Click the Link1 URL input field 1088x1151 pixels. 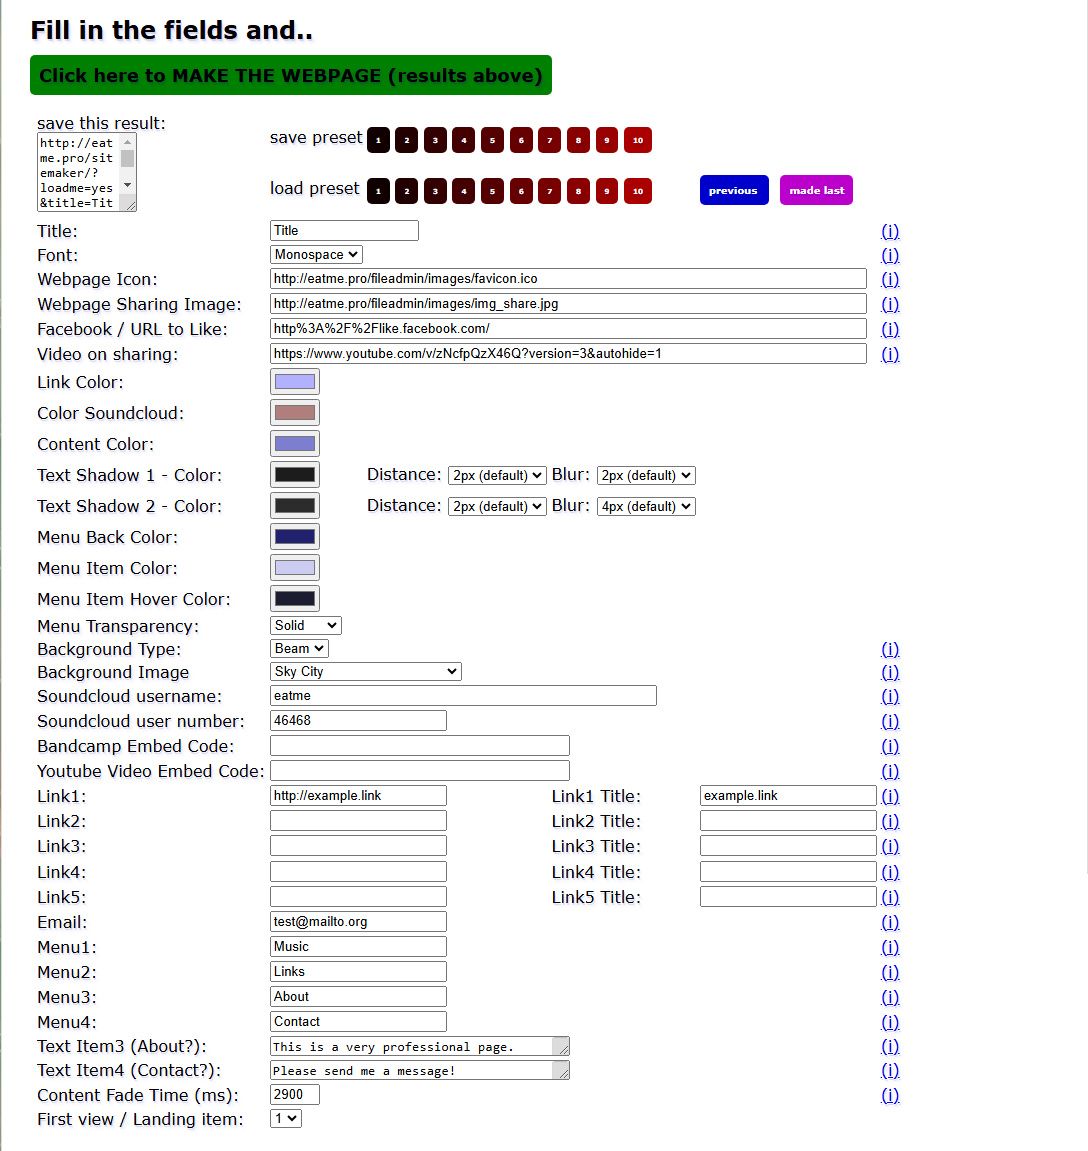357,795
